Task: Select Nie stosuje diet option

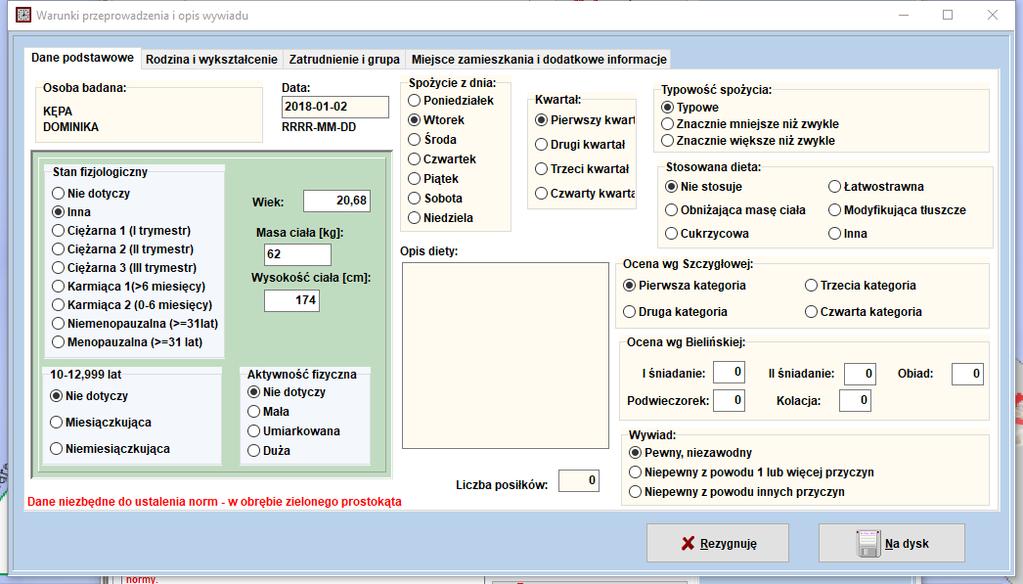Action: click(703, 187)
